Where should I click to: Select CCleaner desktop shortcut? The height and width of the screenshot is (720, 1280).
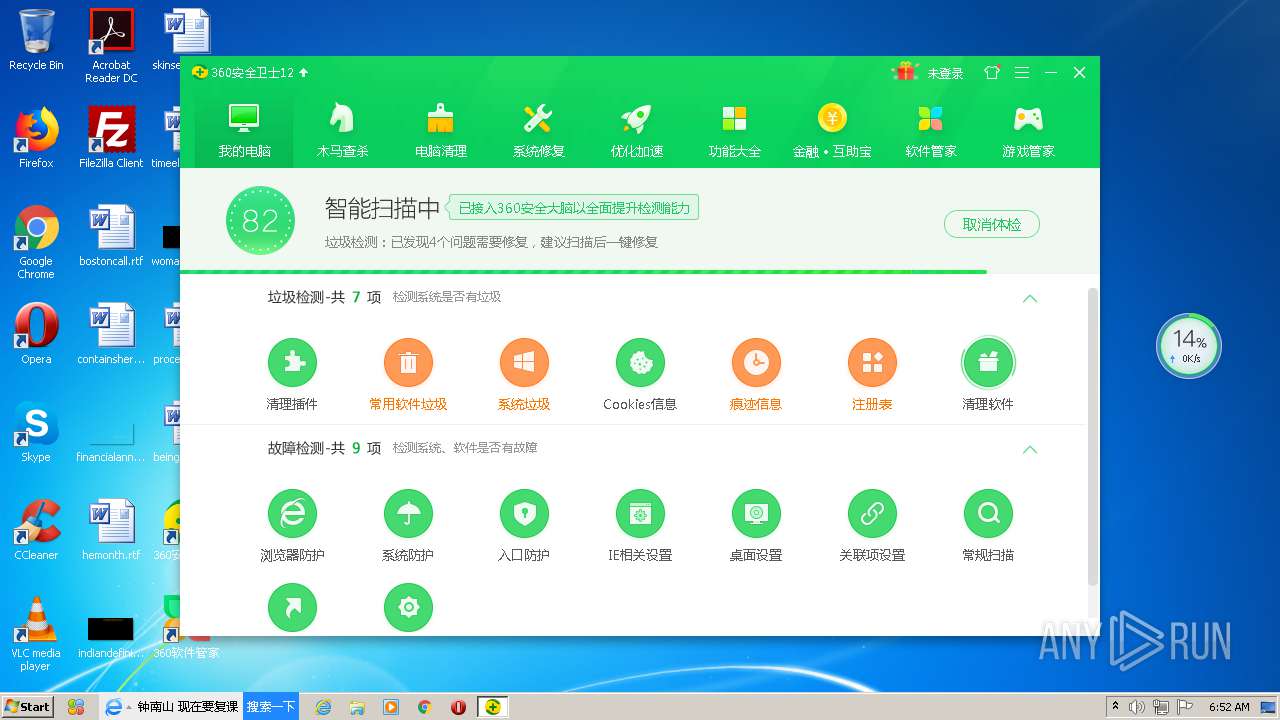coord(36,530)
